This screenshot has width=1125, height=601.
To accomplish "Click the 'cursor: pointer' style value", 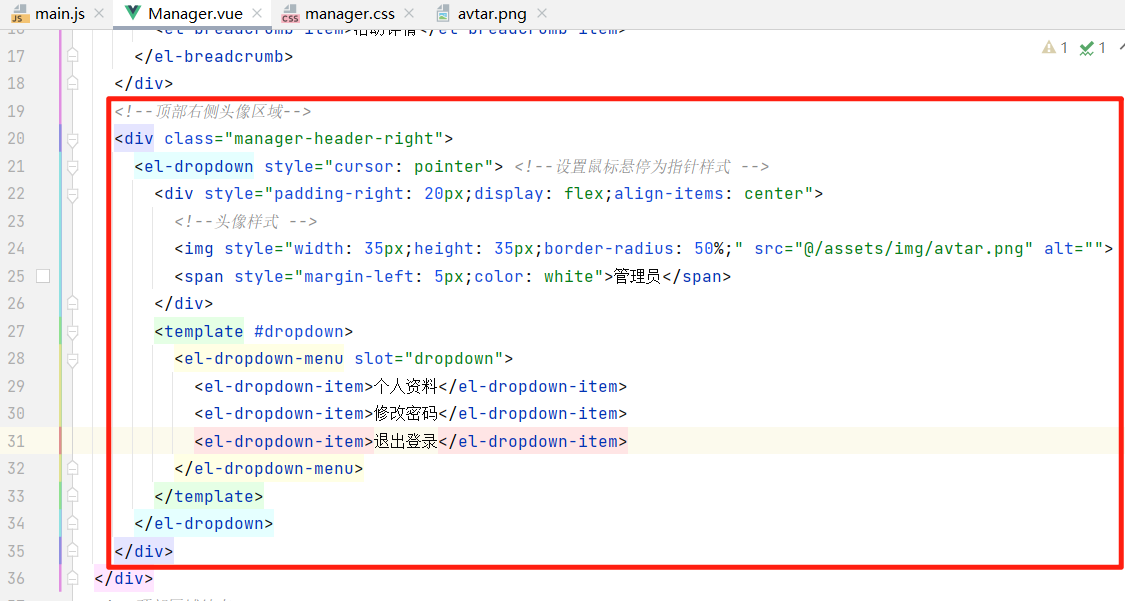I will click(x=409, y=166).
